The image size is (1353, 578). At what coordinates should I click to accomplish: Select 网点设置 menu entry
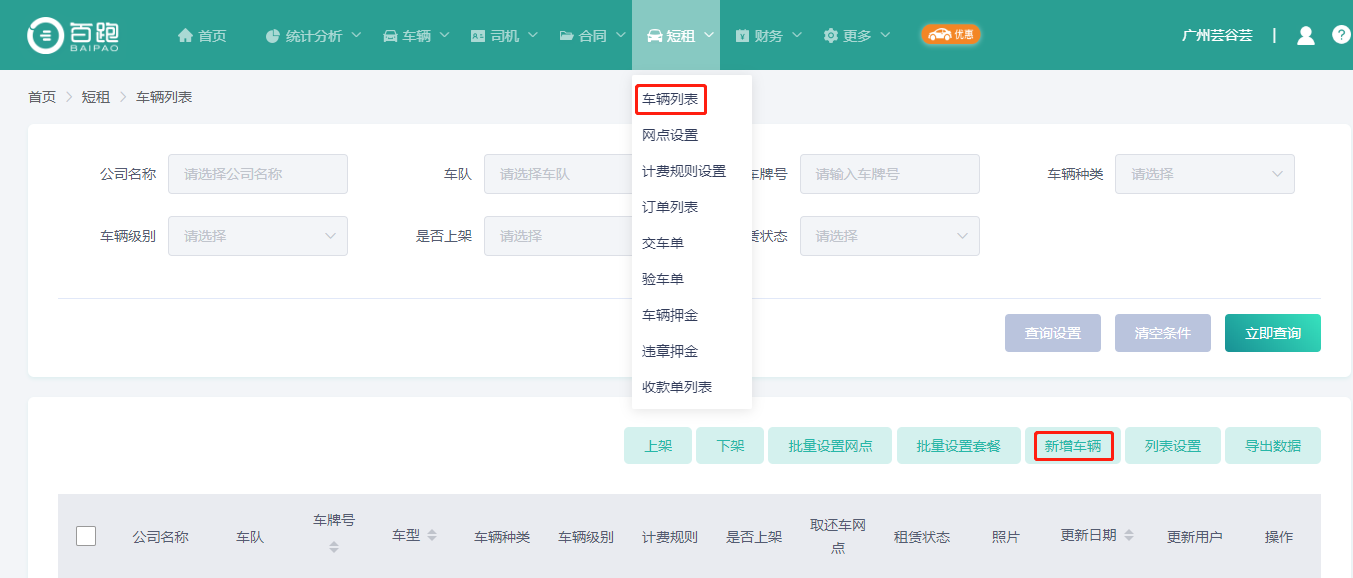point(670,135)
